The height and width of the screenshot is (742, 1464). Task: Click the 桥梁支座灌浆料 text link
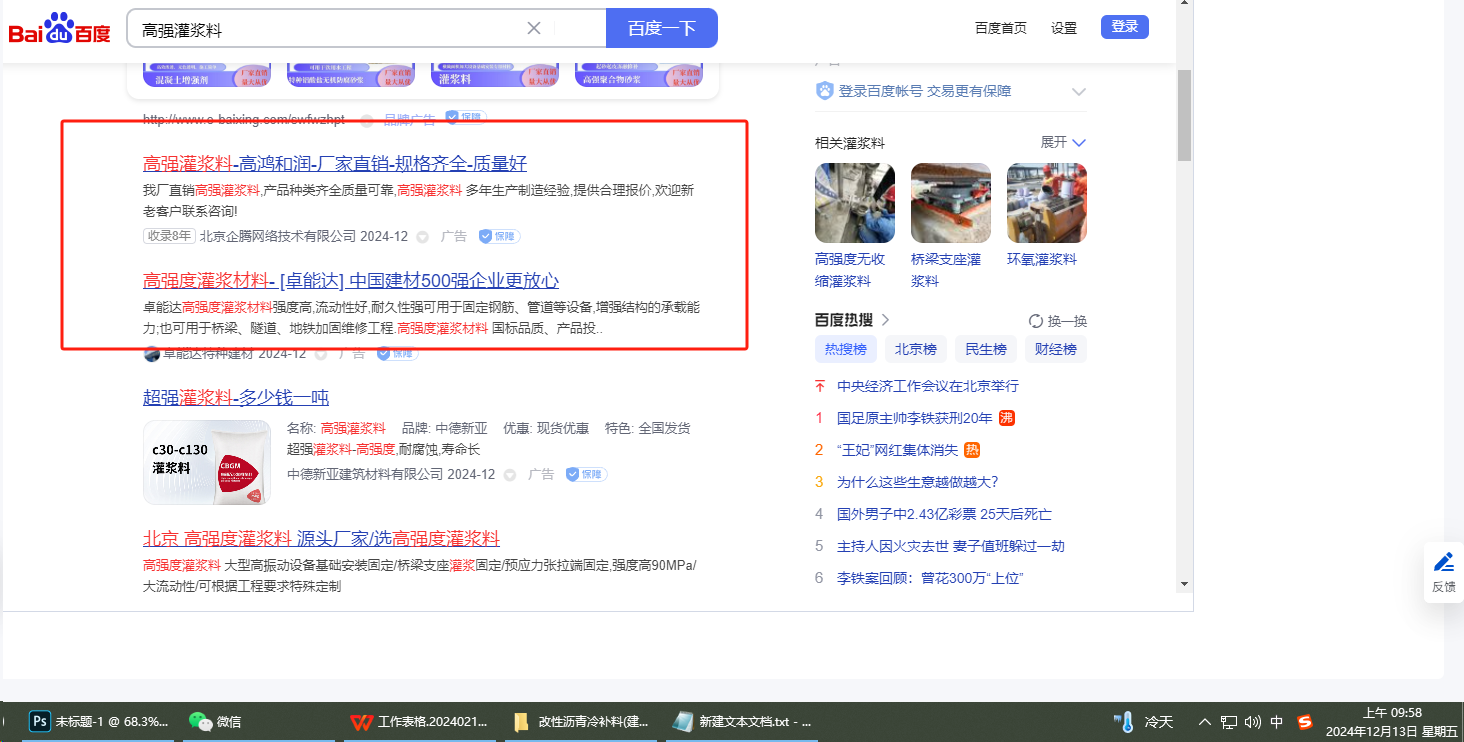(x=946, y=270)
